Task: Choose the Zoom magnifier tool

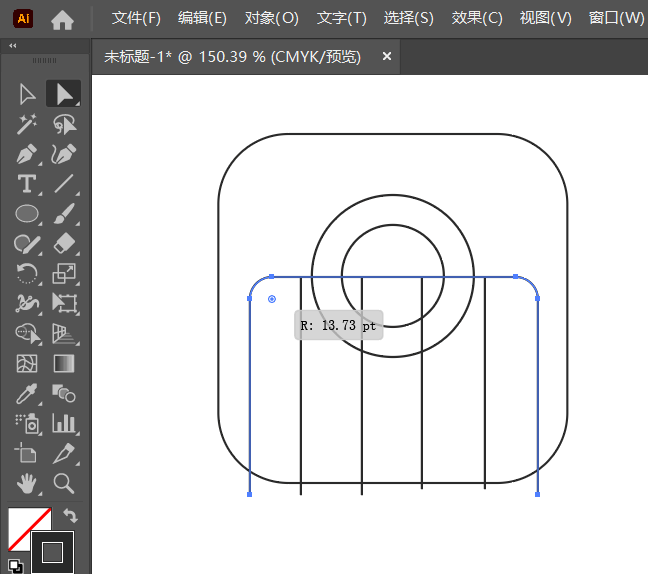Action: coord(64,483)
